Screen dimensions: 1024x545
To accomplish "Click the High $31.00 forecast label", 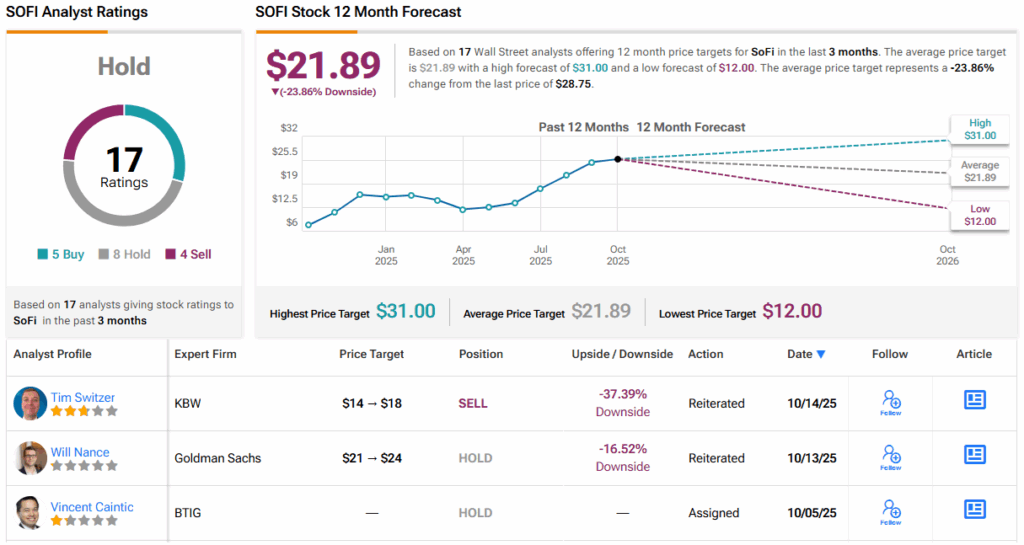I will pyautogui.click(x=979, y=129).
